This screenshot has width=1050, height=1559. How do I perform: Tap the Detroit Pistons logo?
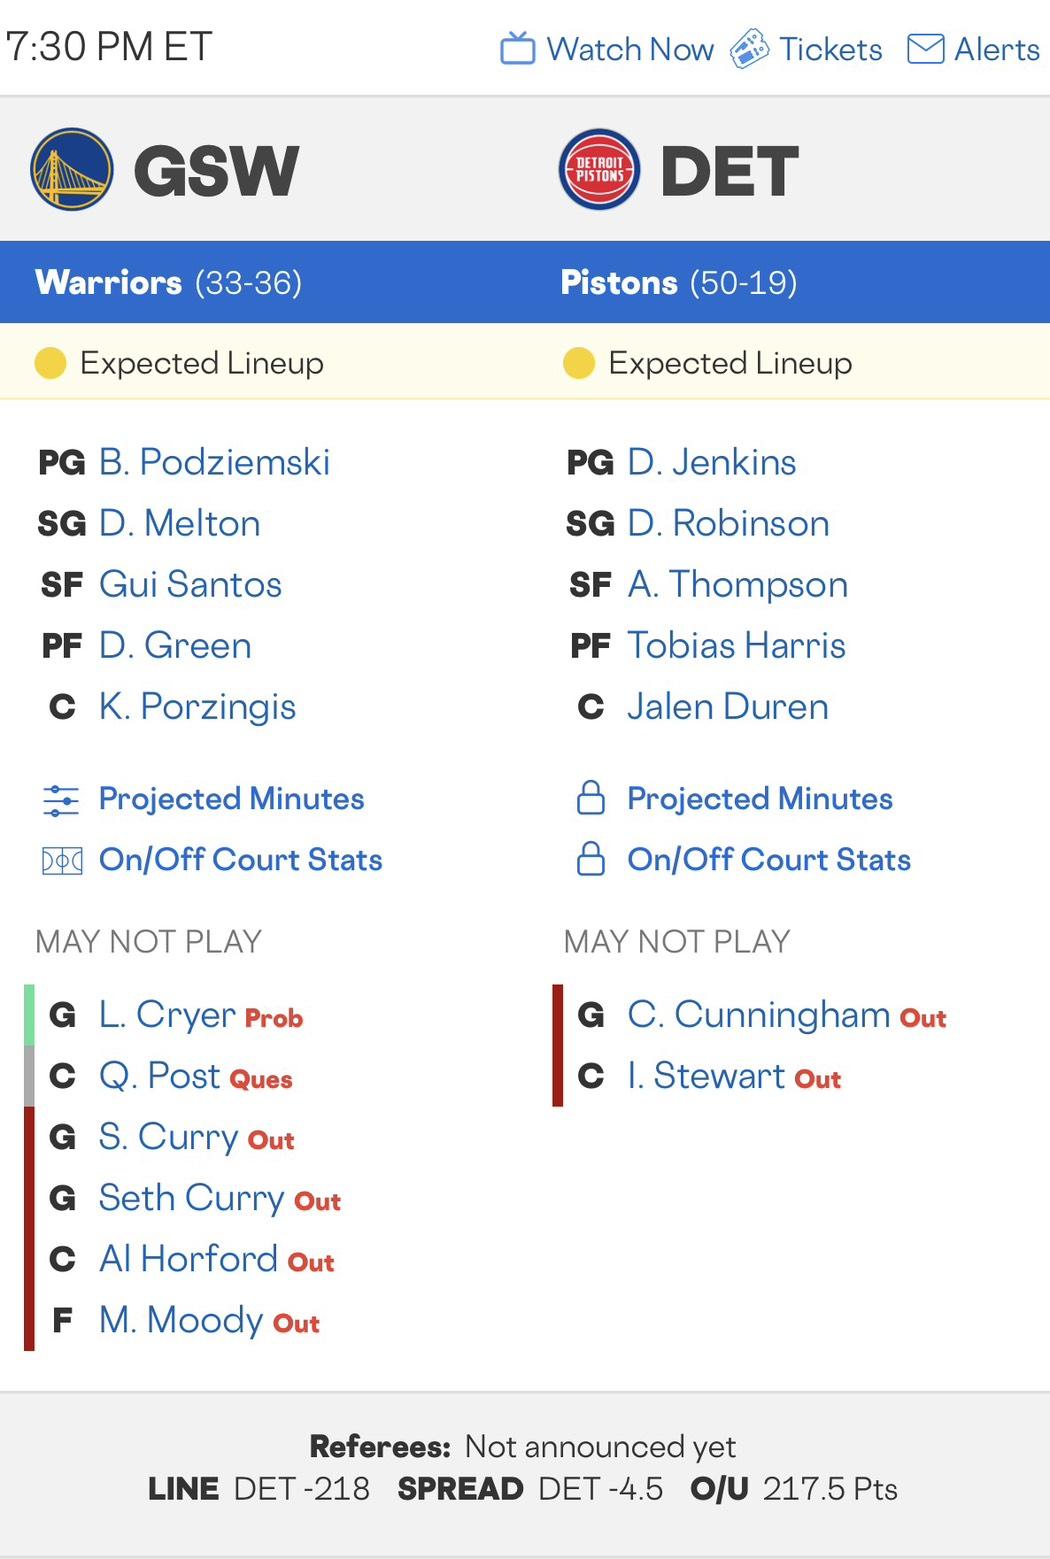(599, 169)
